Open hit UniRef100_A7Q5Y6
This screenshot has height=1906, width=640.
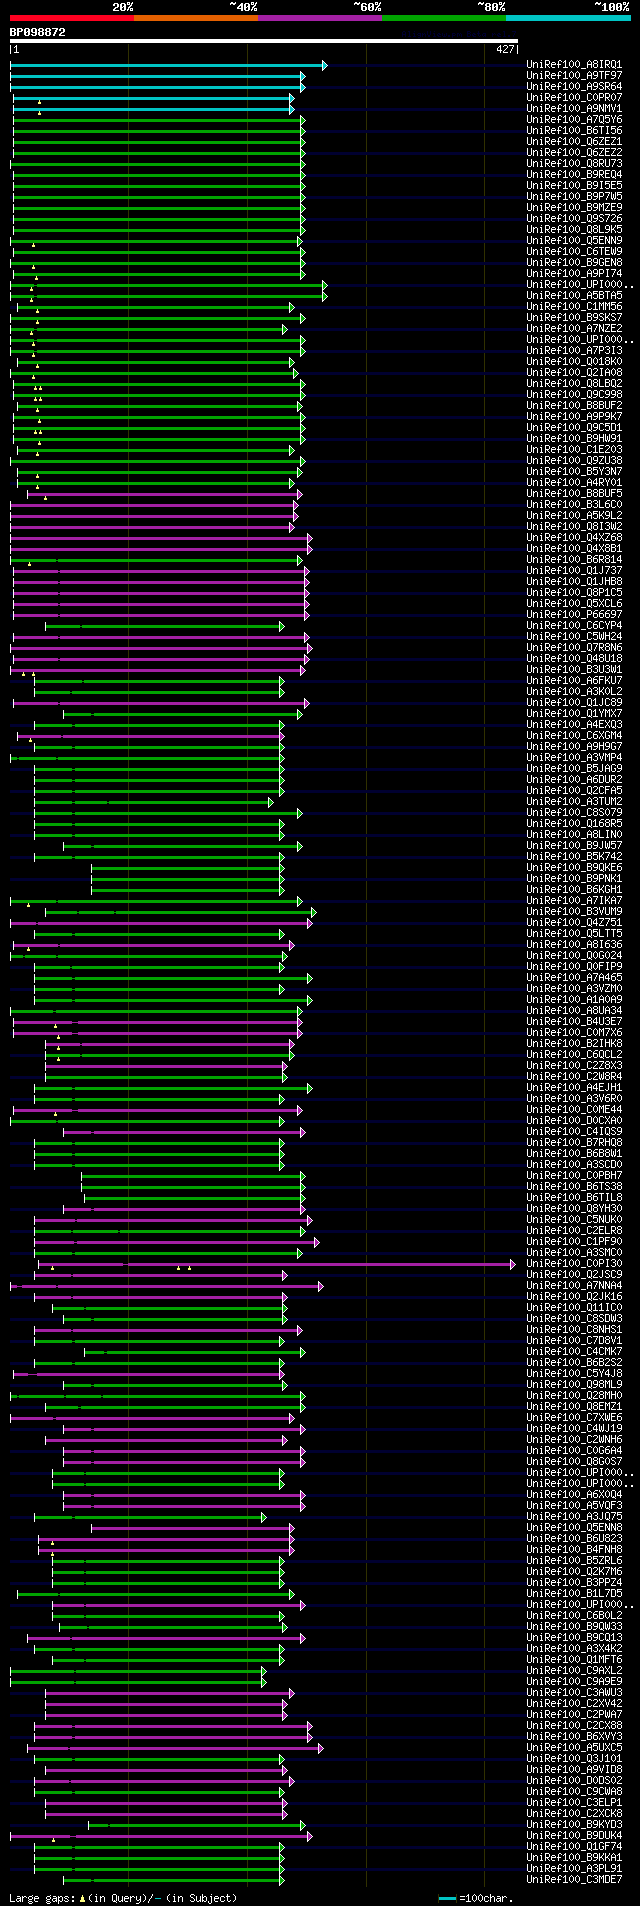click(574, 120)
